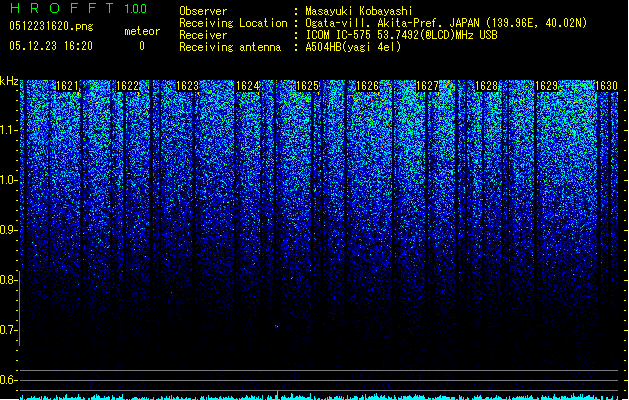Click the 0.8 frequency axis label
Screen dimensions: 629x400
pyautogui.click(x=8, y=280)
